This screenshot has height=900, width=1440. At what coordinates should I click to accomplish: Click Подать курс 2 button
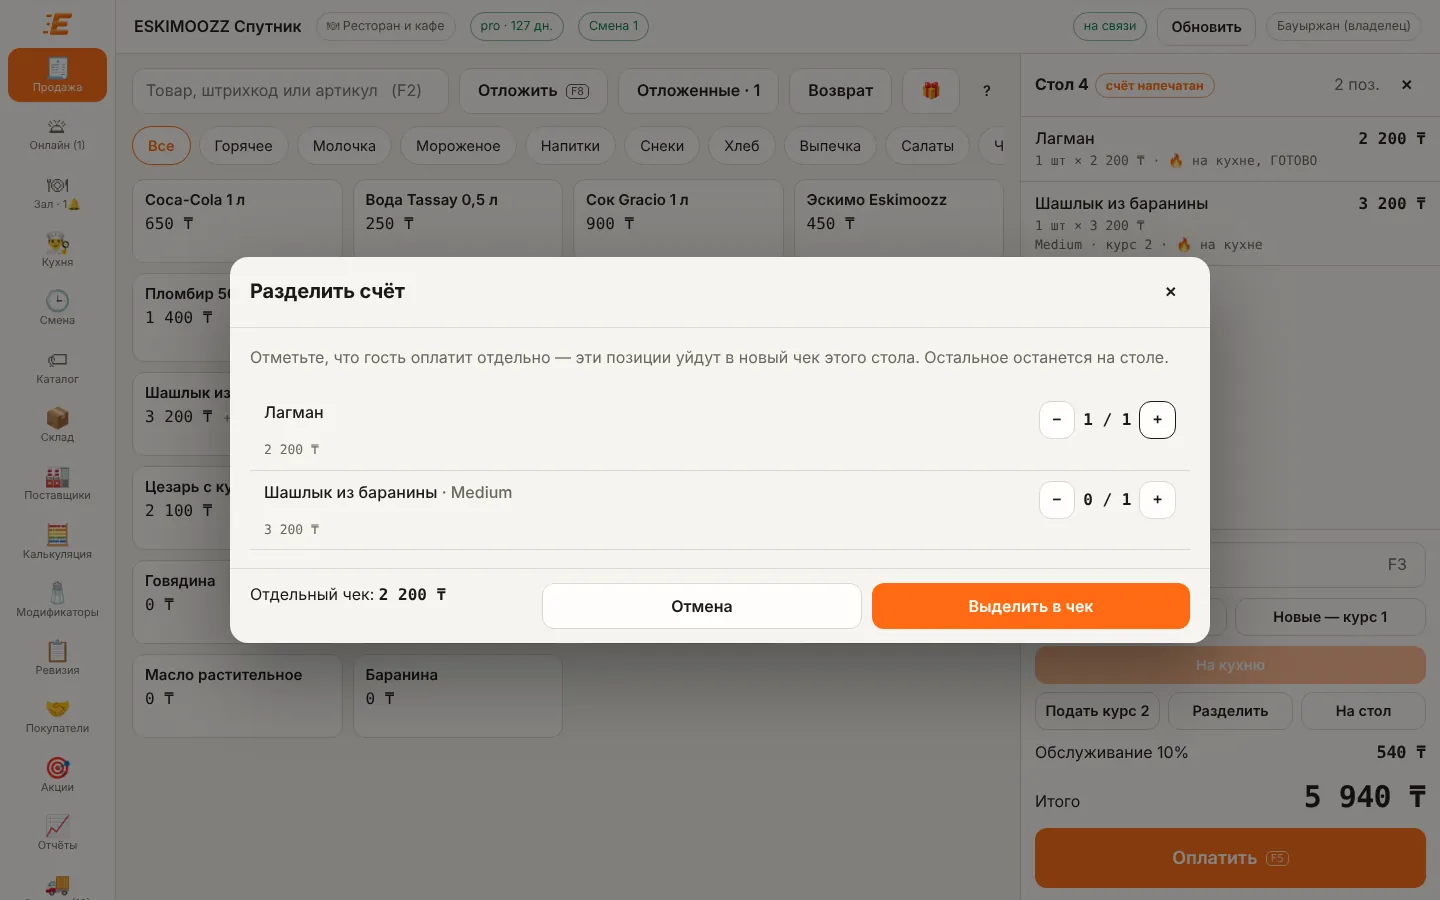(1097, 711)
